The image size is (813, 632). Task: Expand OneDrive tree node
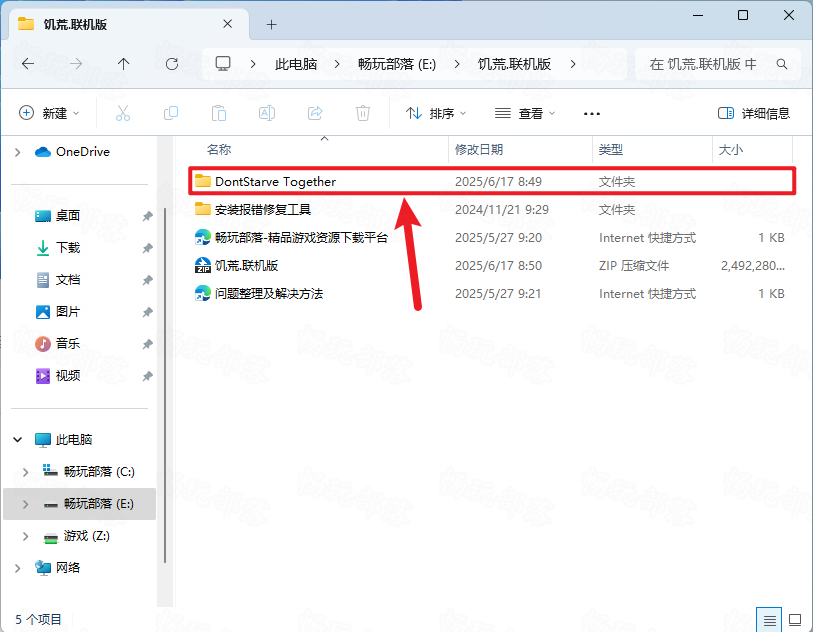click(x=18, y=152)
